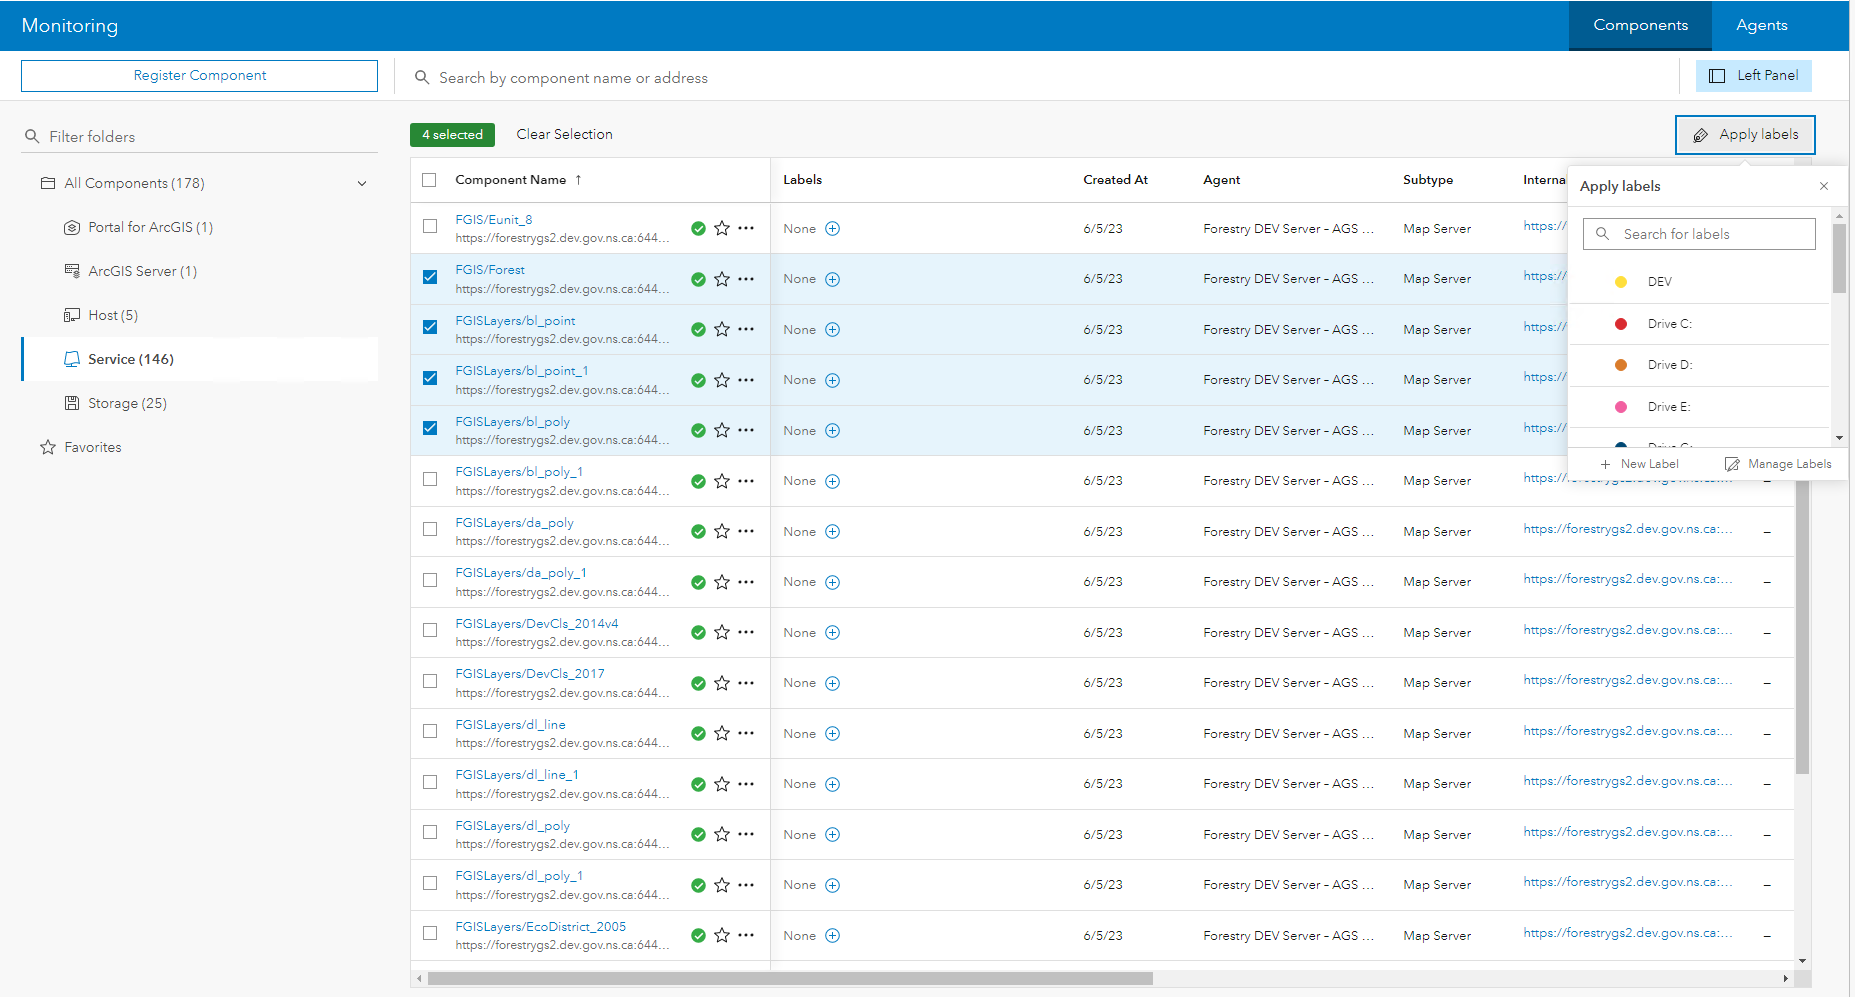Click the Apply labels tag icon
The image size is (1855, 997).
[1703, 134]
